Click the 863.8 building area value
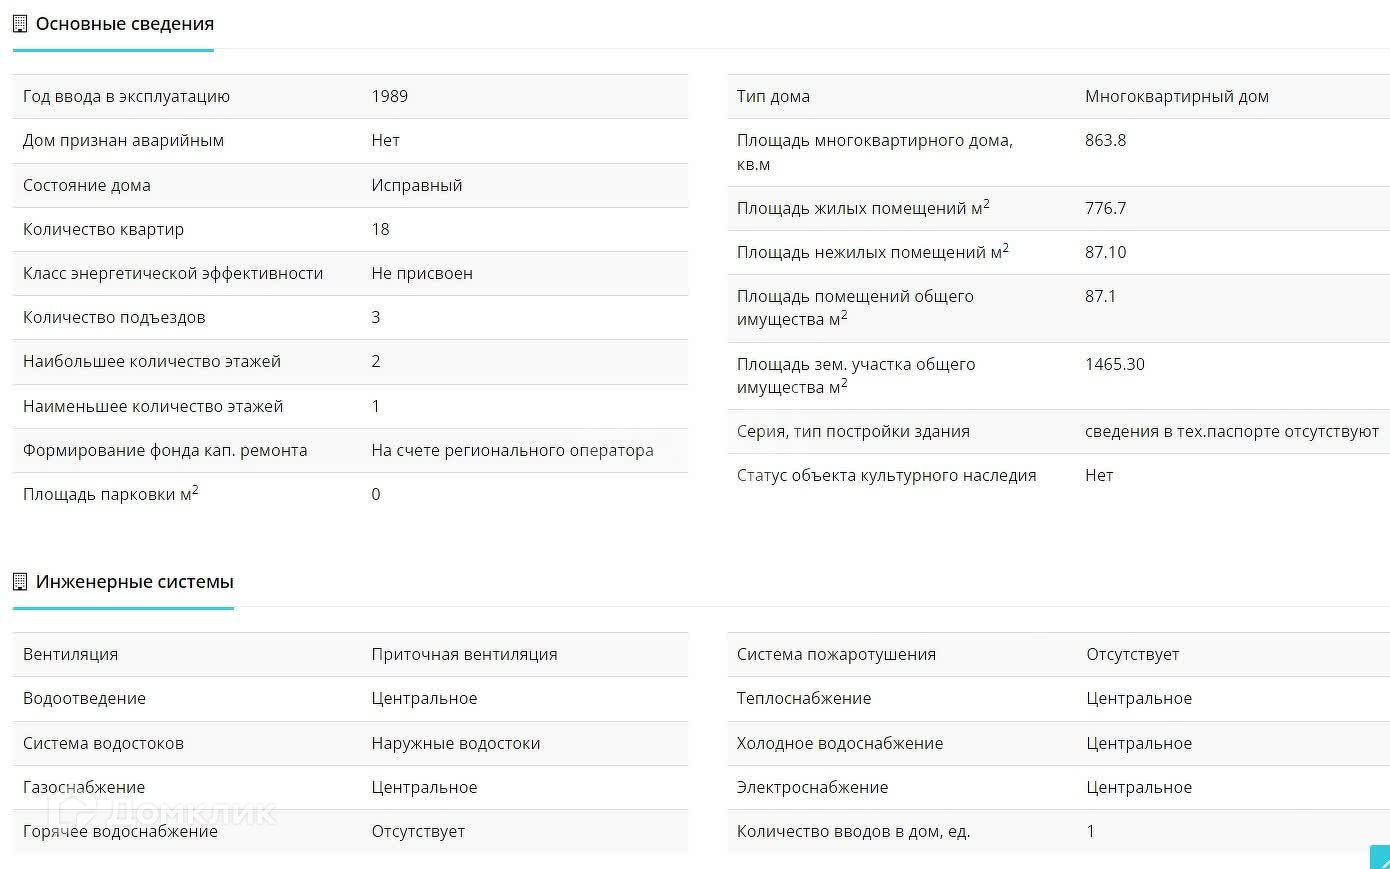 [1105, 141]
